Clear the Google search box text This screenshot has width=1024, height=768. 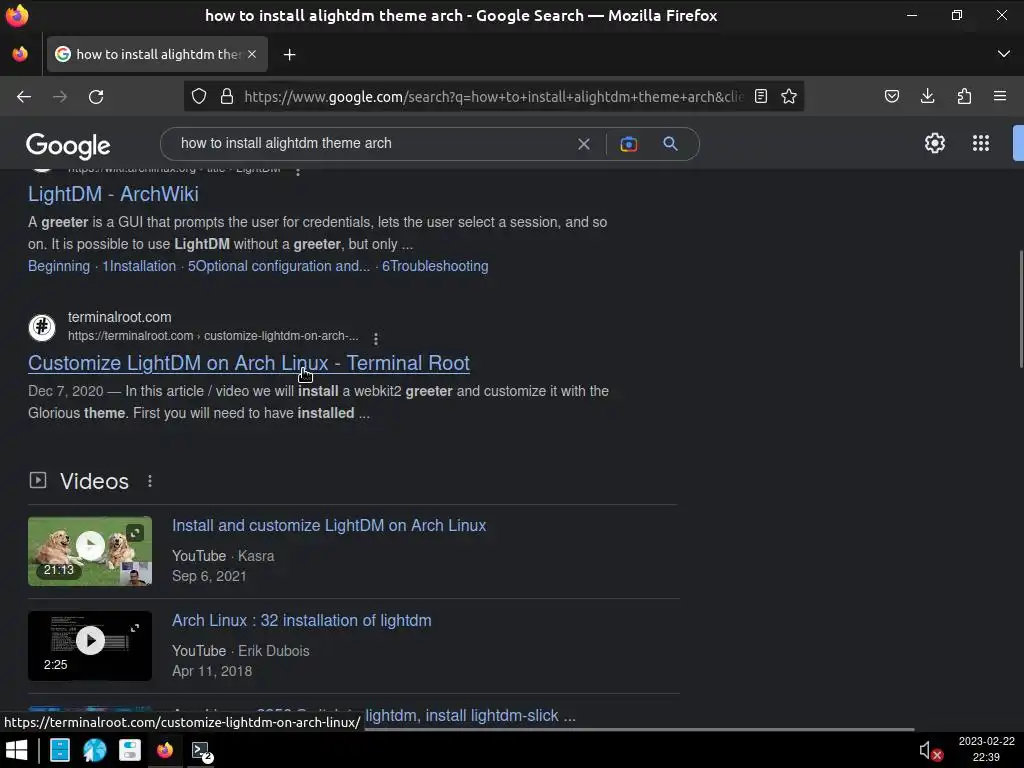coord(584,144)
